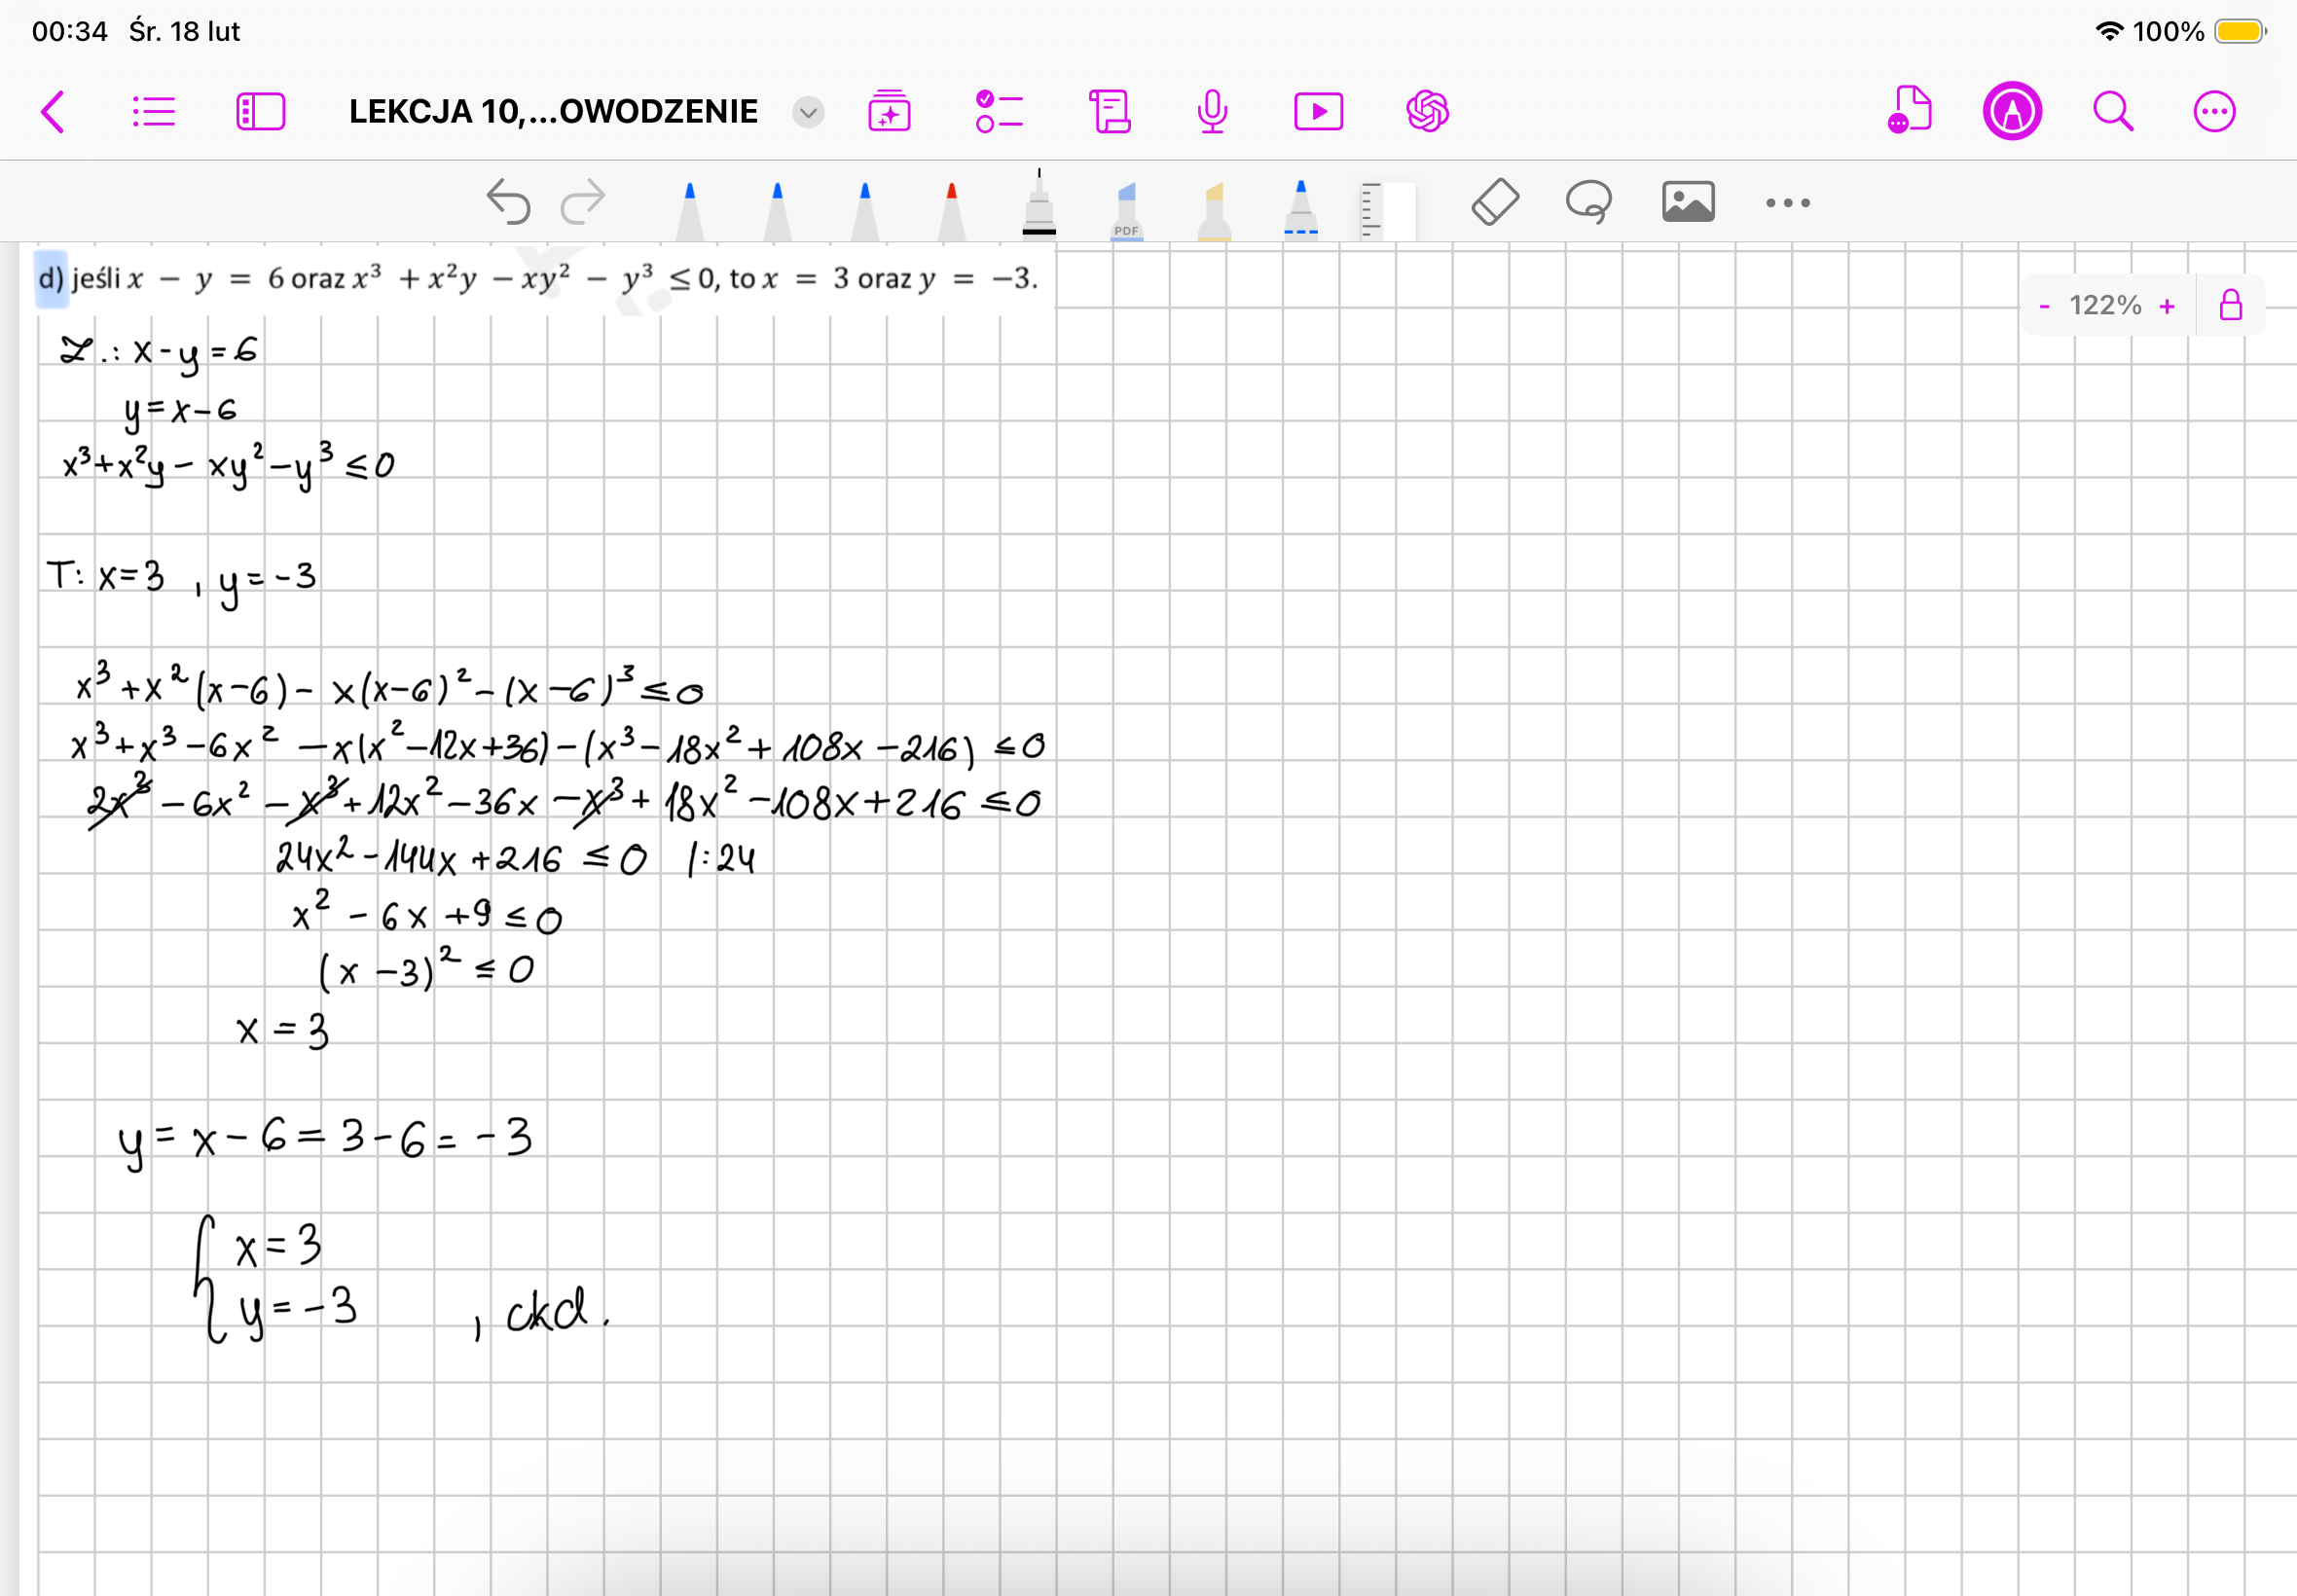Search inside the note

pyautogui.click(x=2113, y=111)
